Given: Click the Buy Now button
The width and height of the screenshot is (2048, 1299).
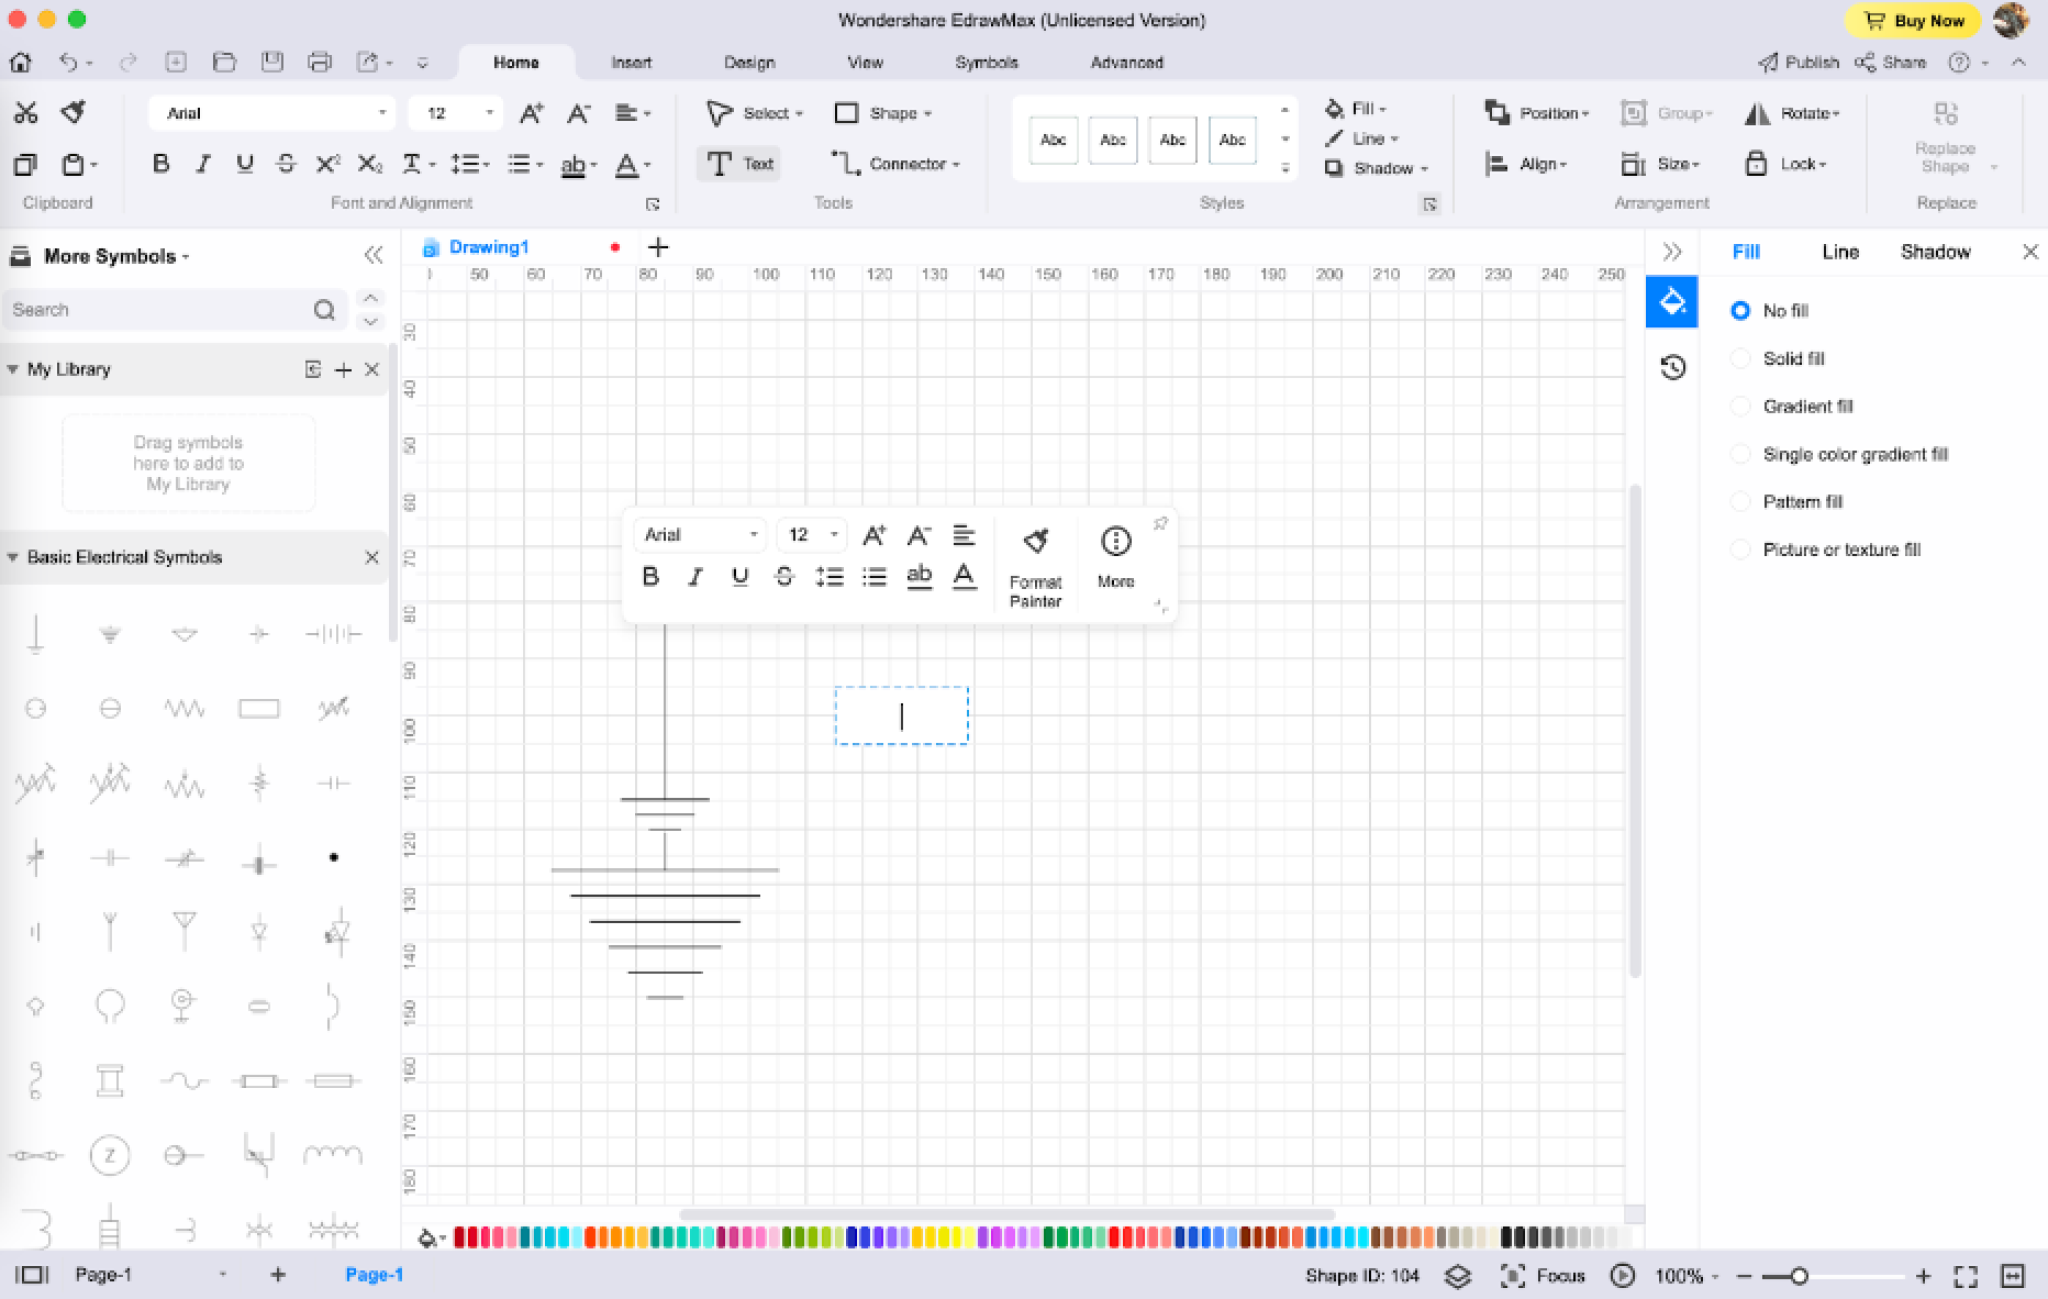Looking at the screenshot, I should pyautogui.click(x=1912, y=20).
